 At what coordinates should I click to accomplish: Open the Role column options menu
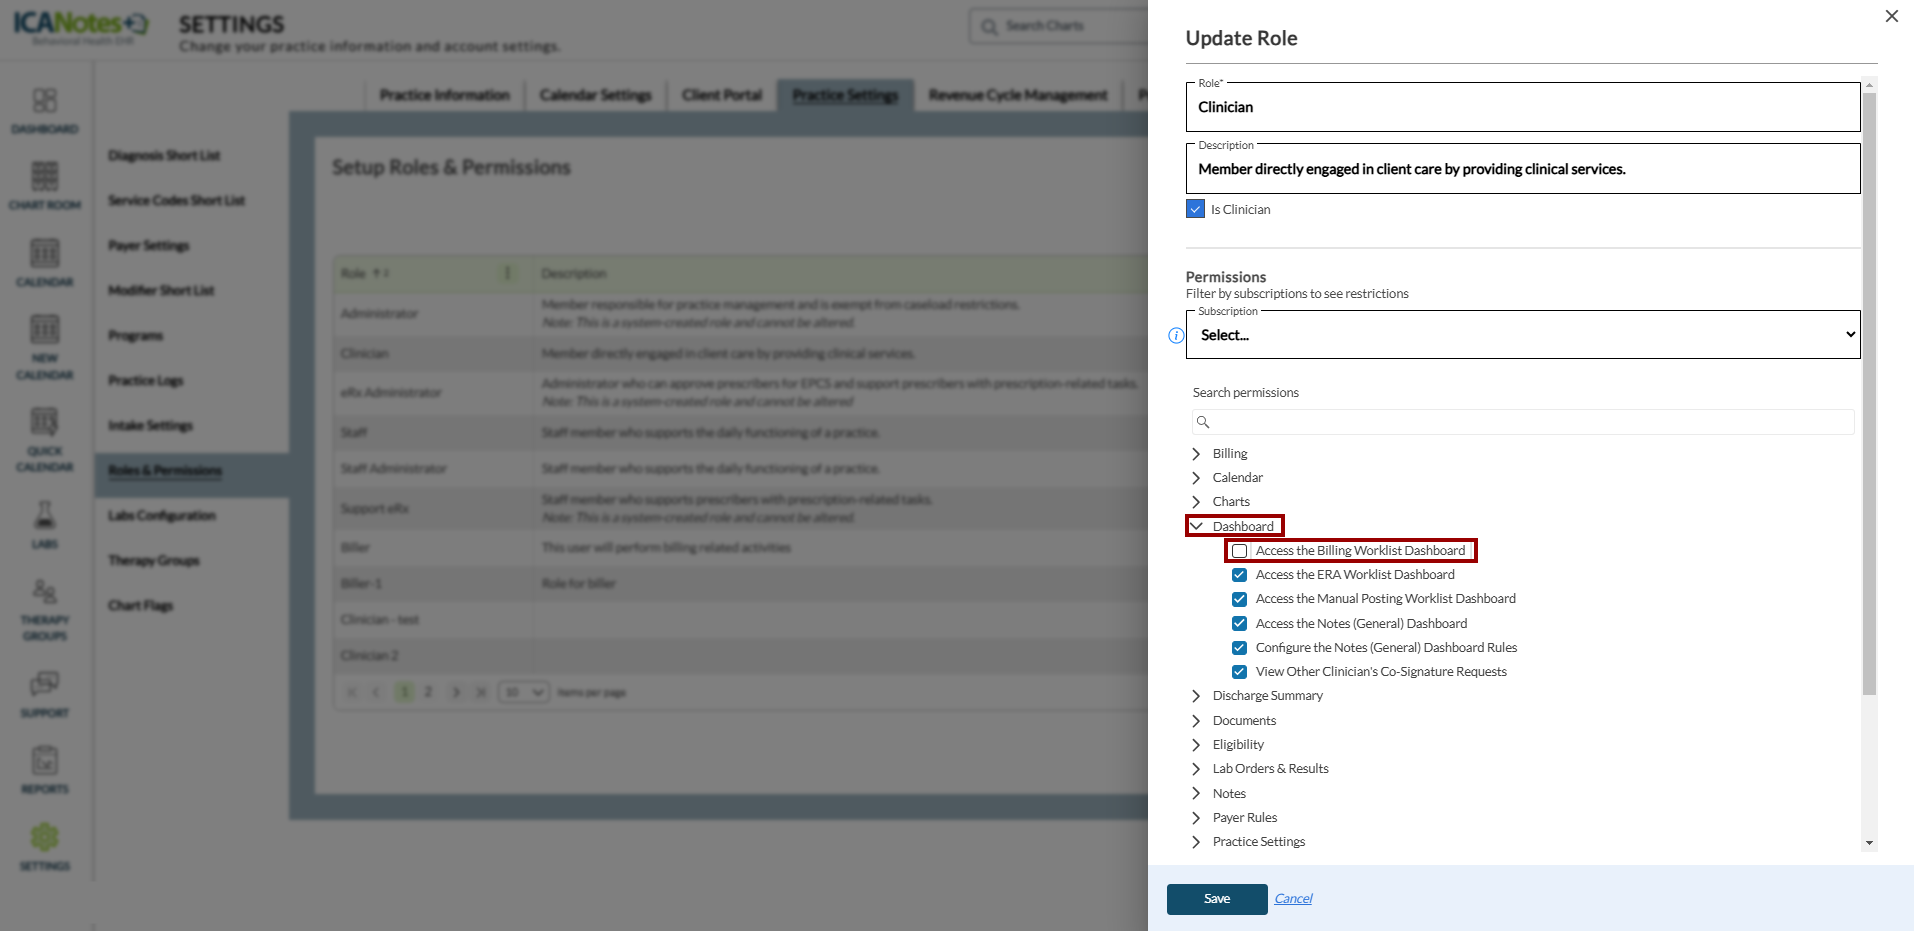click(508, 273)
